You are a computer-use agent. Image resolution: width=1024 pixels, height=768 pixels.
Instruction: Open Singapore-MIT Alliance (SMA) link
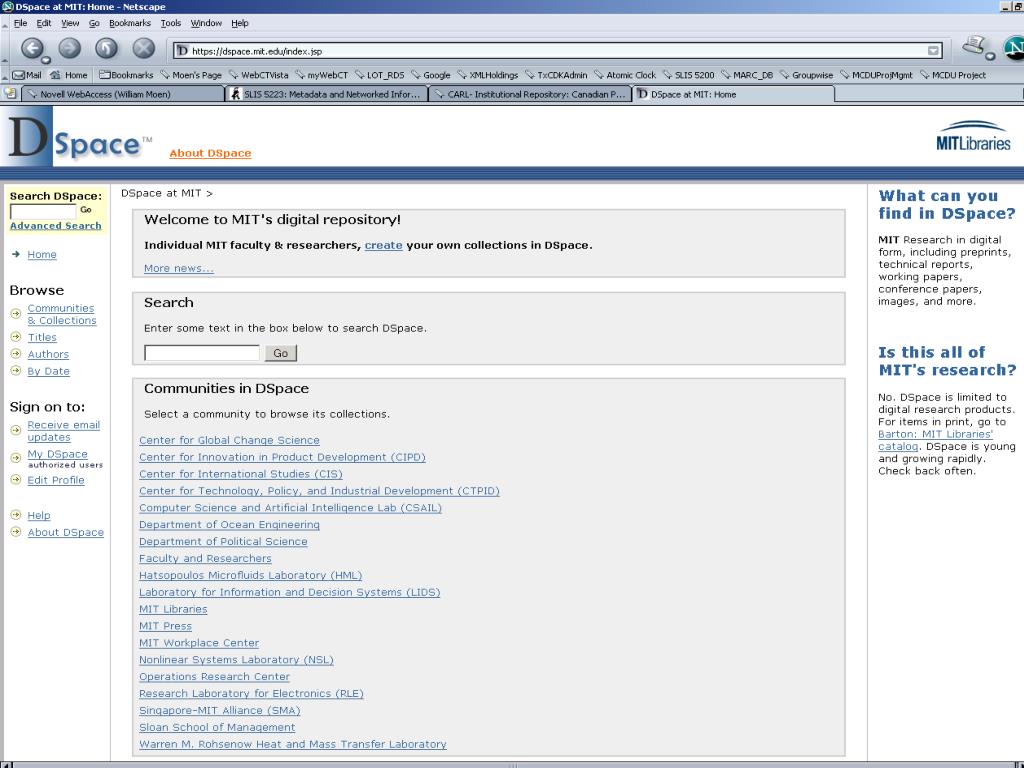tap(219, 711)
